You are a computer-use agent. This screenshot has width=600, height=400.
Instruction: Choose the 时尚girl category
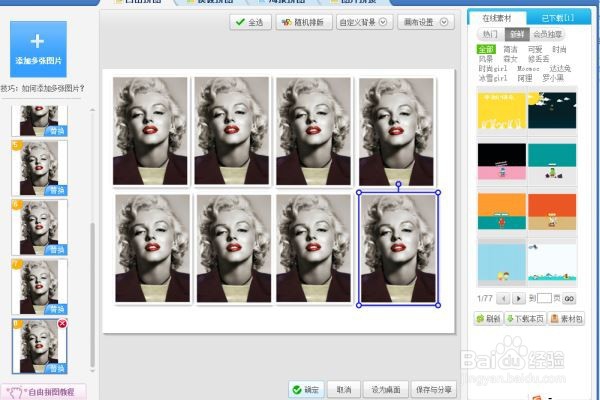click(x=493, y=69)
